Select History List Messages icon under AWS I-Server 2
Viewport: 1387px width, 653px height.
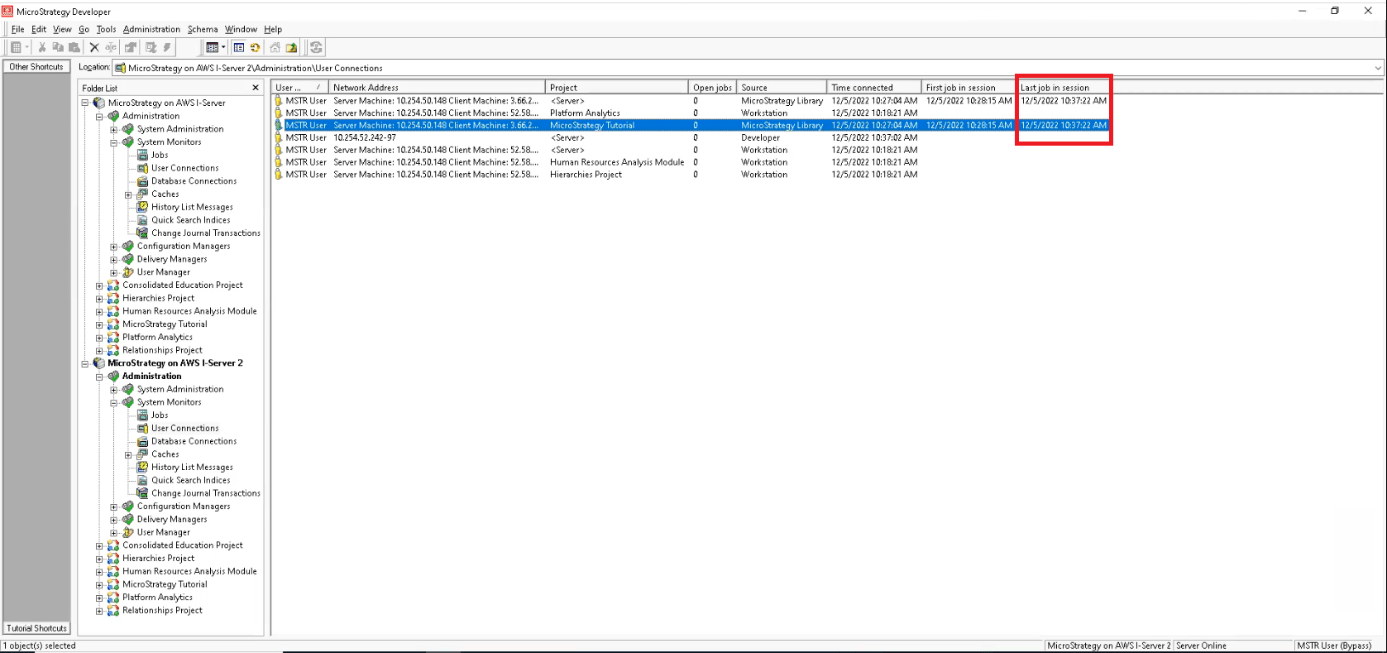coord(143,467)
